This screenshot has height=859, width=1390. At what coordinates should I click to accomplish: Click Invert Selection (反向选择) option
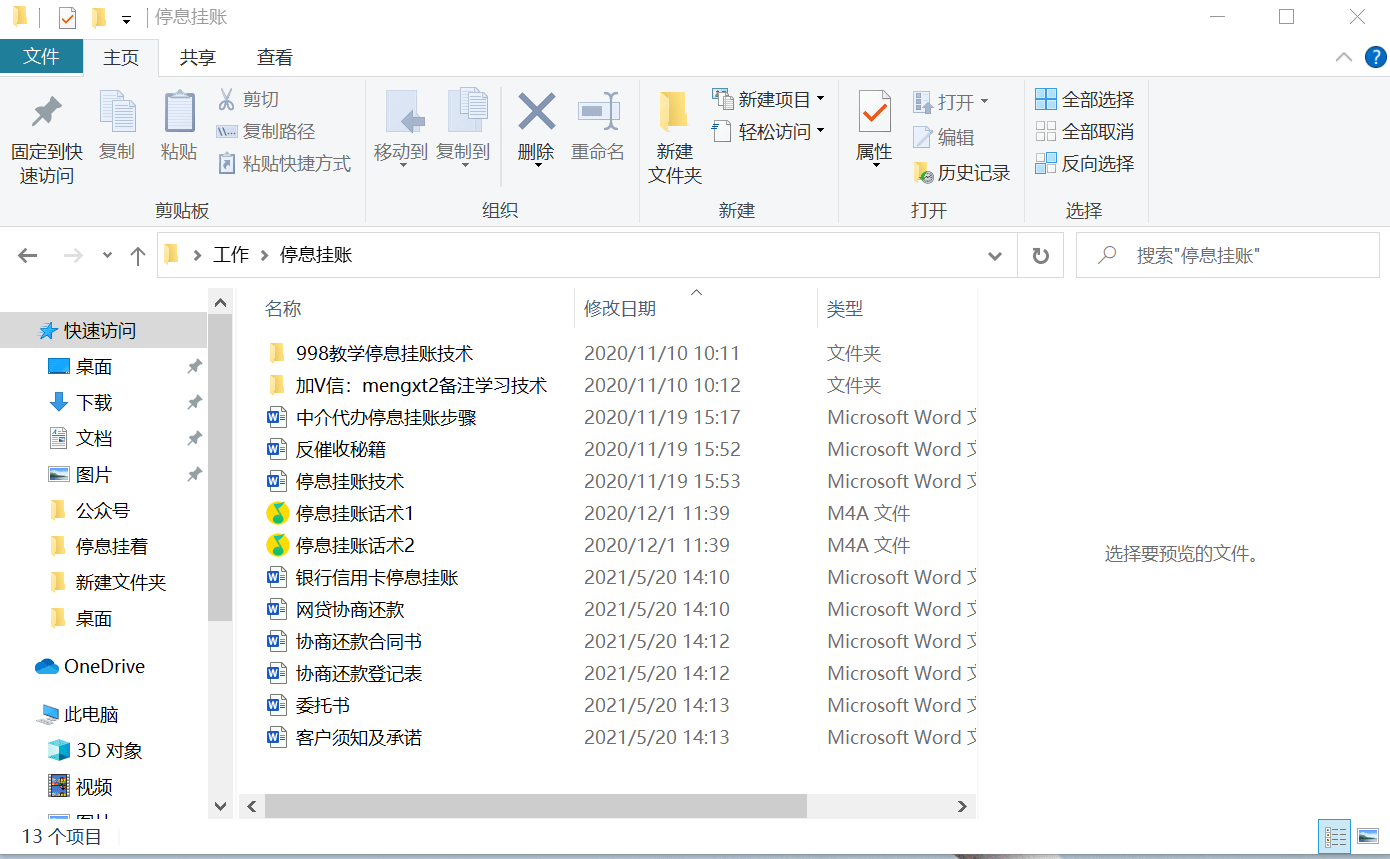pyautogui.click(x=1086, y=164)
